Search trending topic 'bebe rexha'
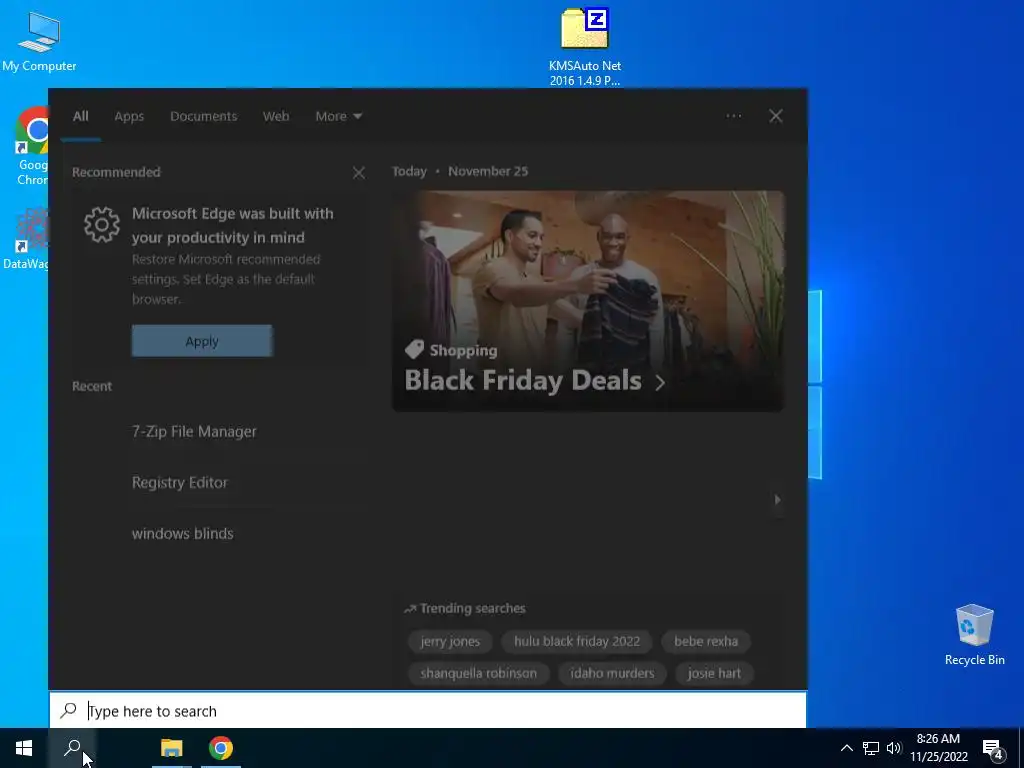 (x=706, y=641)
